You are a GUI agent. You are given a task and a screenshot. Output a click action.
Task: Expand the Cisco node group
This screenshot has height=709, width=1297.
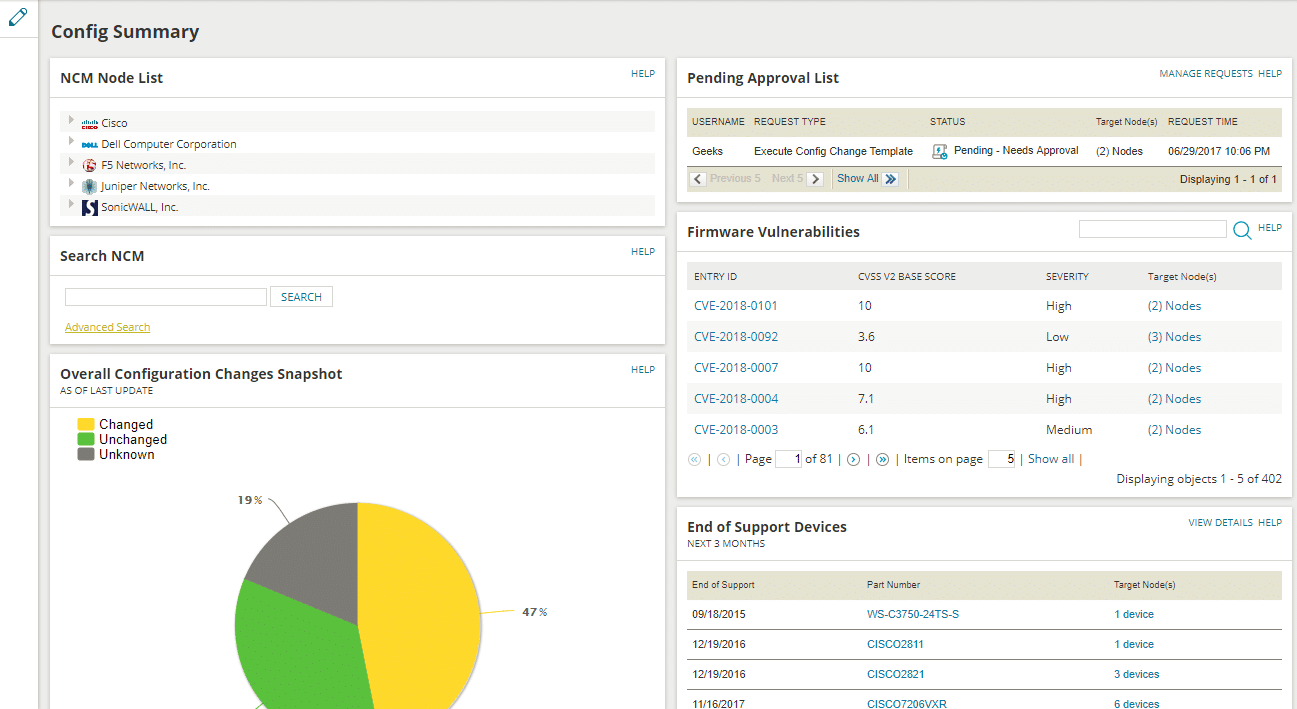point(71,120)
